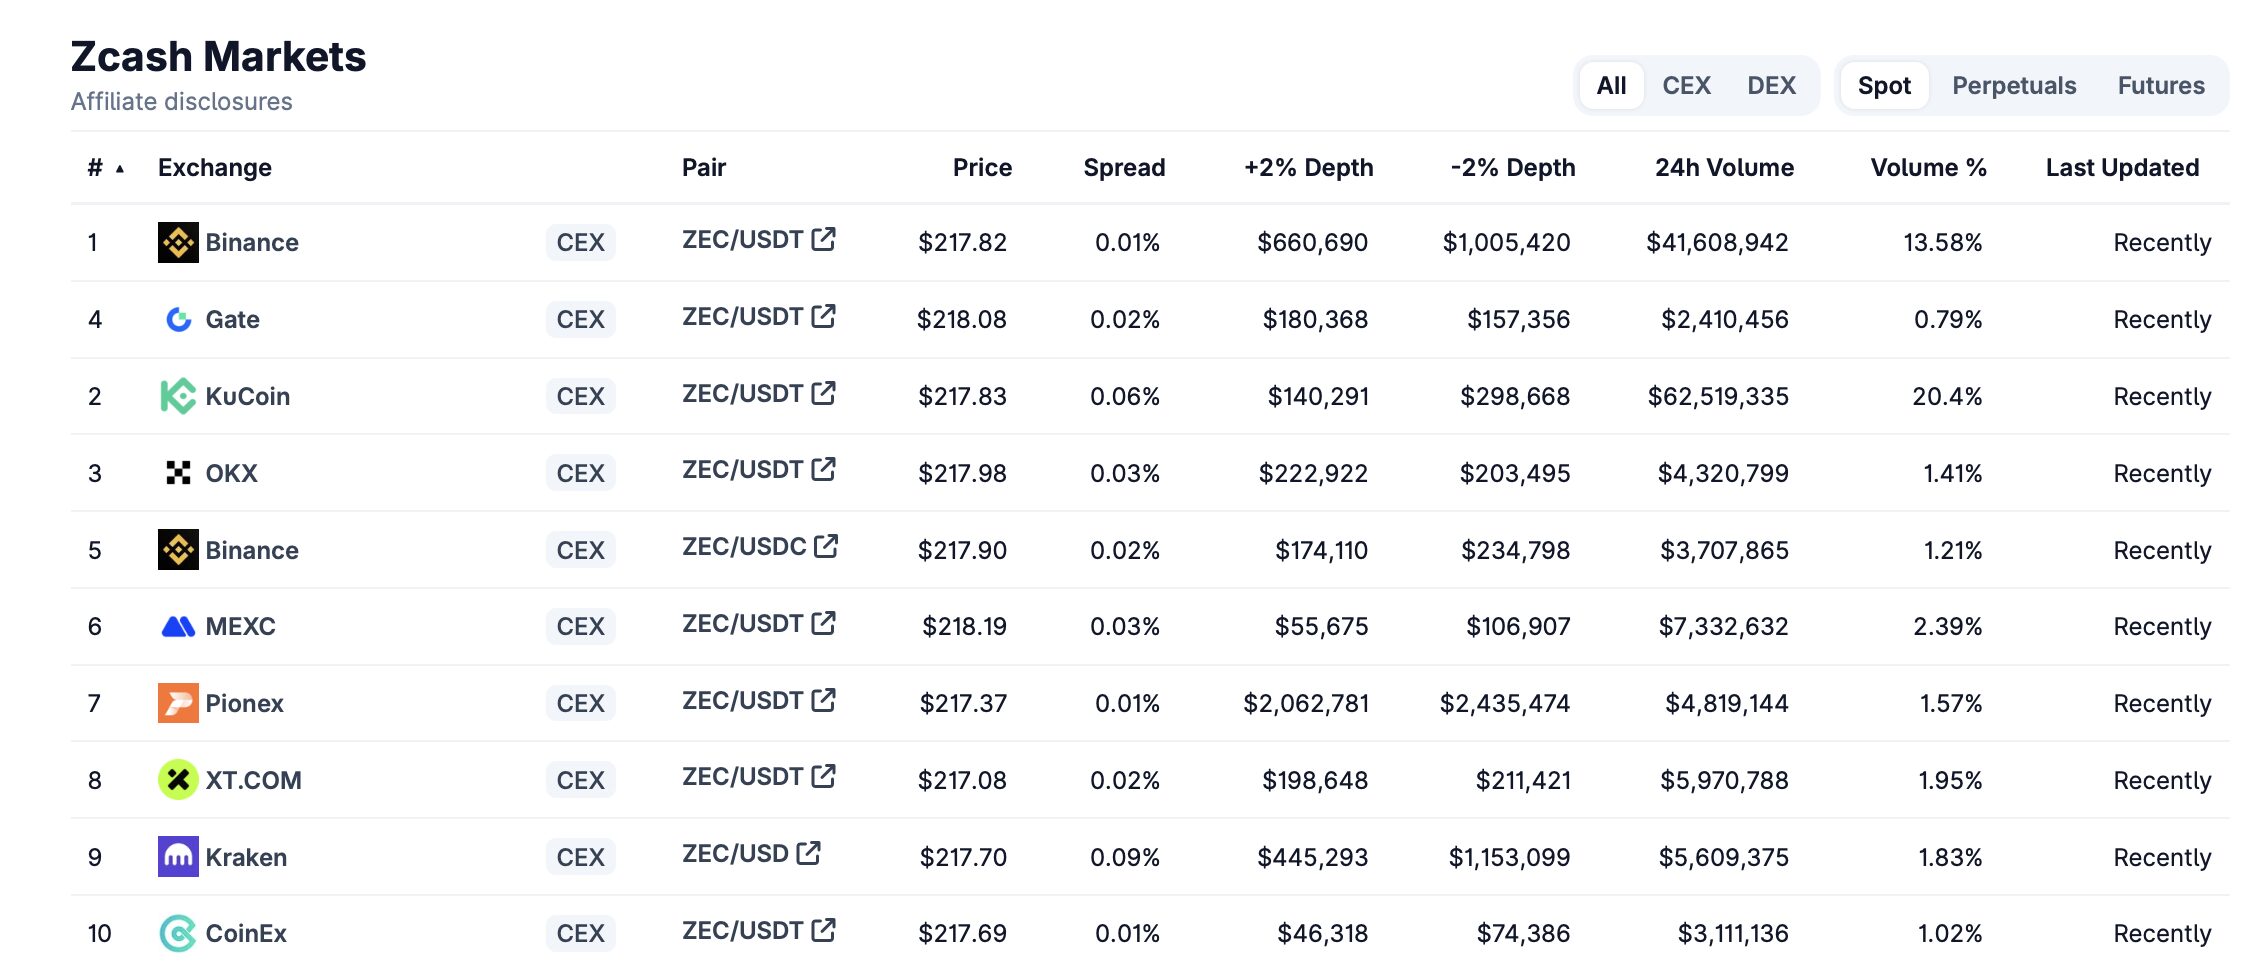
Task: Click the Pionex exchange logo icon
Action: click(178, 703)
